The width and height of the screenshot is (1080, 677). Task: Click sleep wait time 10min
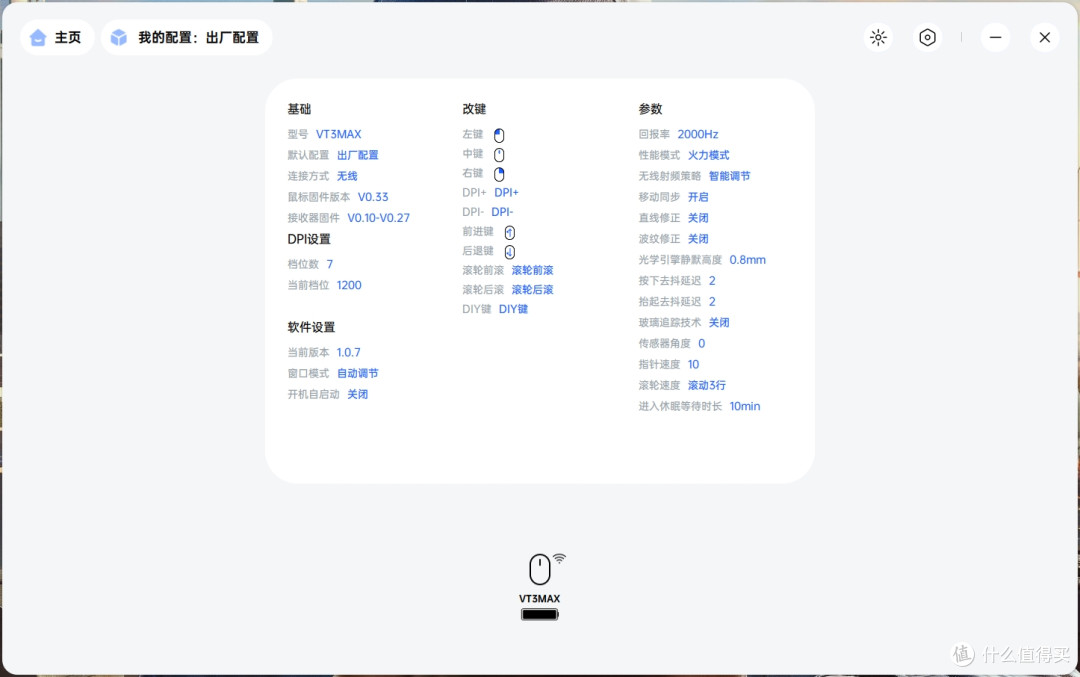point(745,406)
